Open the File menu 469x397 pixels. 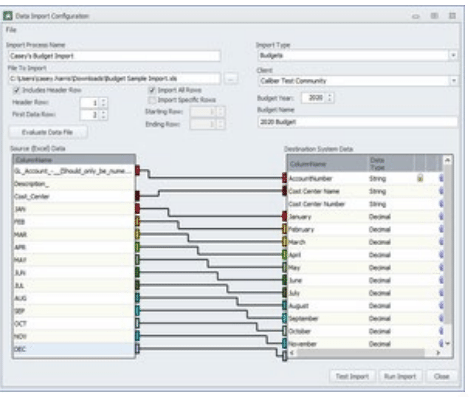coord(11,30)
